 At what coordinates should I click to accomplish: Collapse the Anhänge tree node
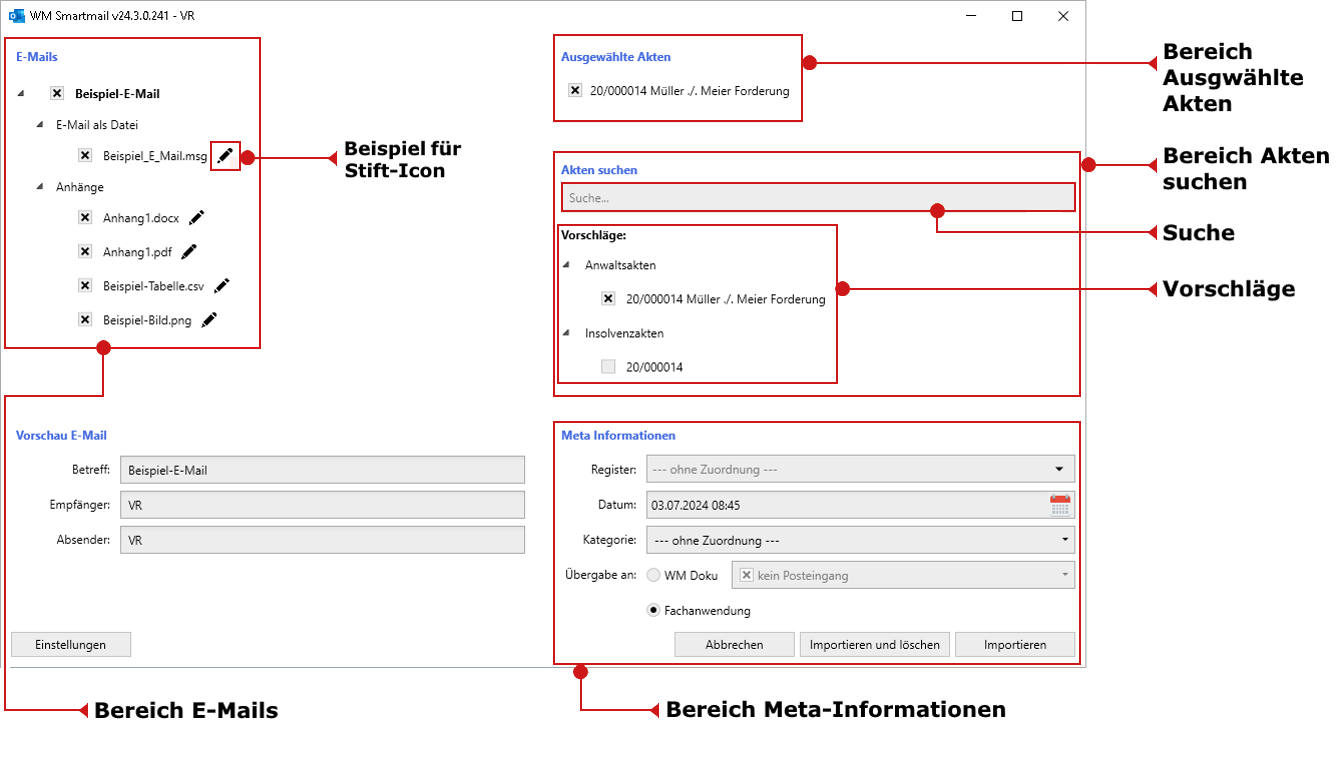tap(40, 187)
